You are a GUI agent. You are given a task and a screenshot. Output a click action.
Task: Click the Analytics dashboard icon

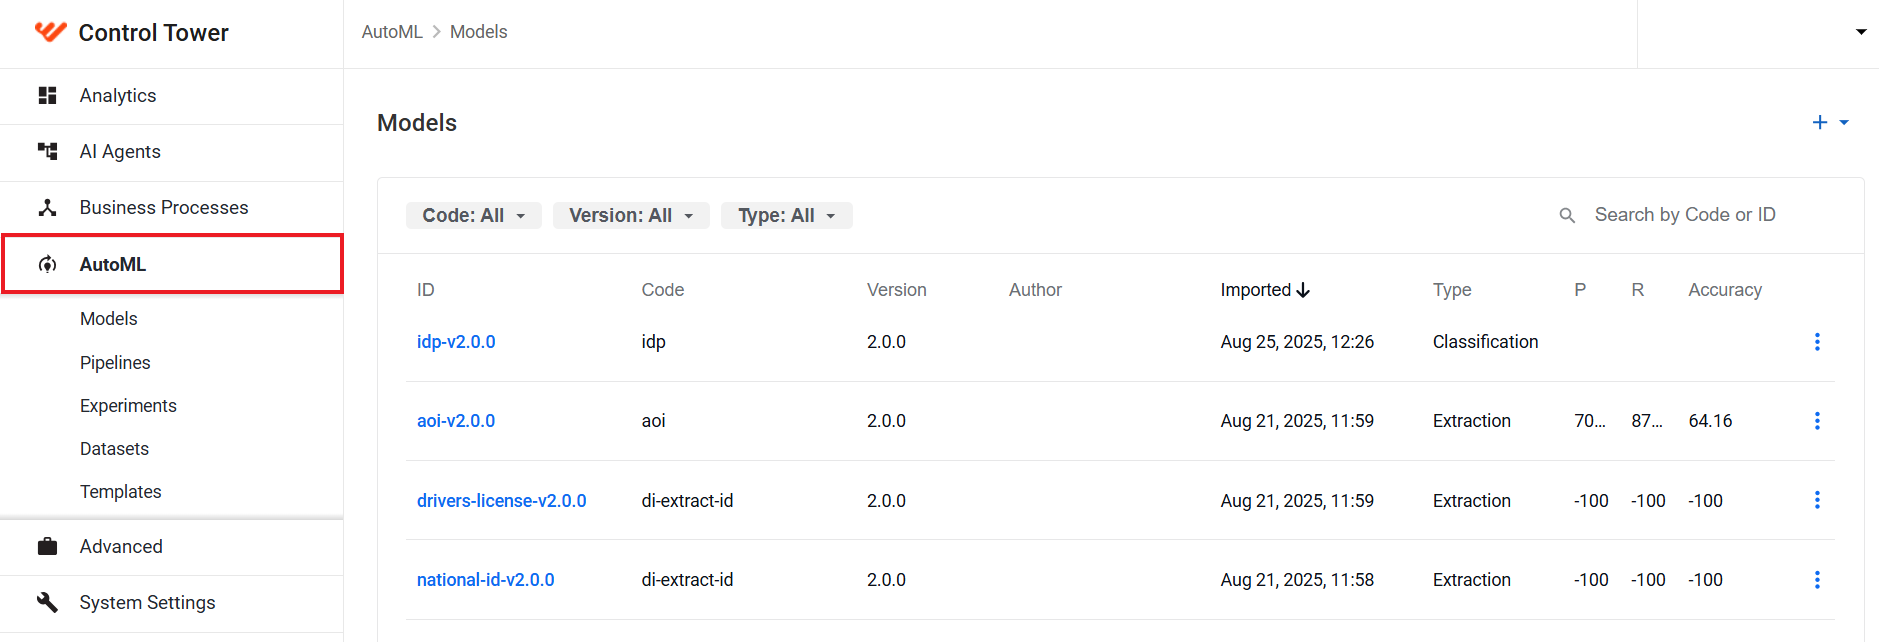(47, 96)
